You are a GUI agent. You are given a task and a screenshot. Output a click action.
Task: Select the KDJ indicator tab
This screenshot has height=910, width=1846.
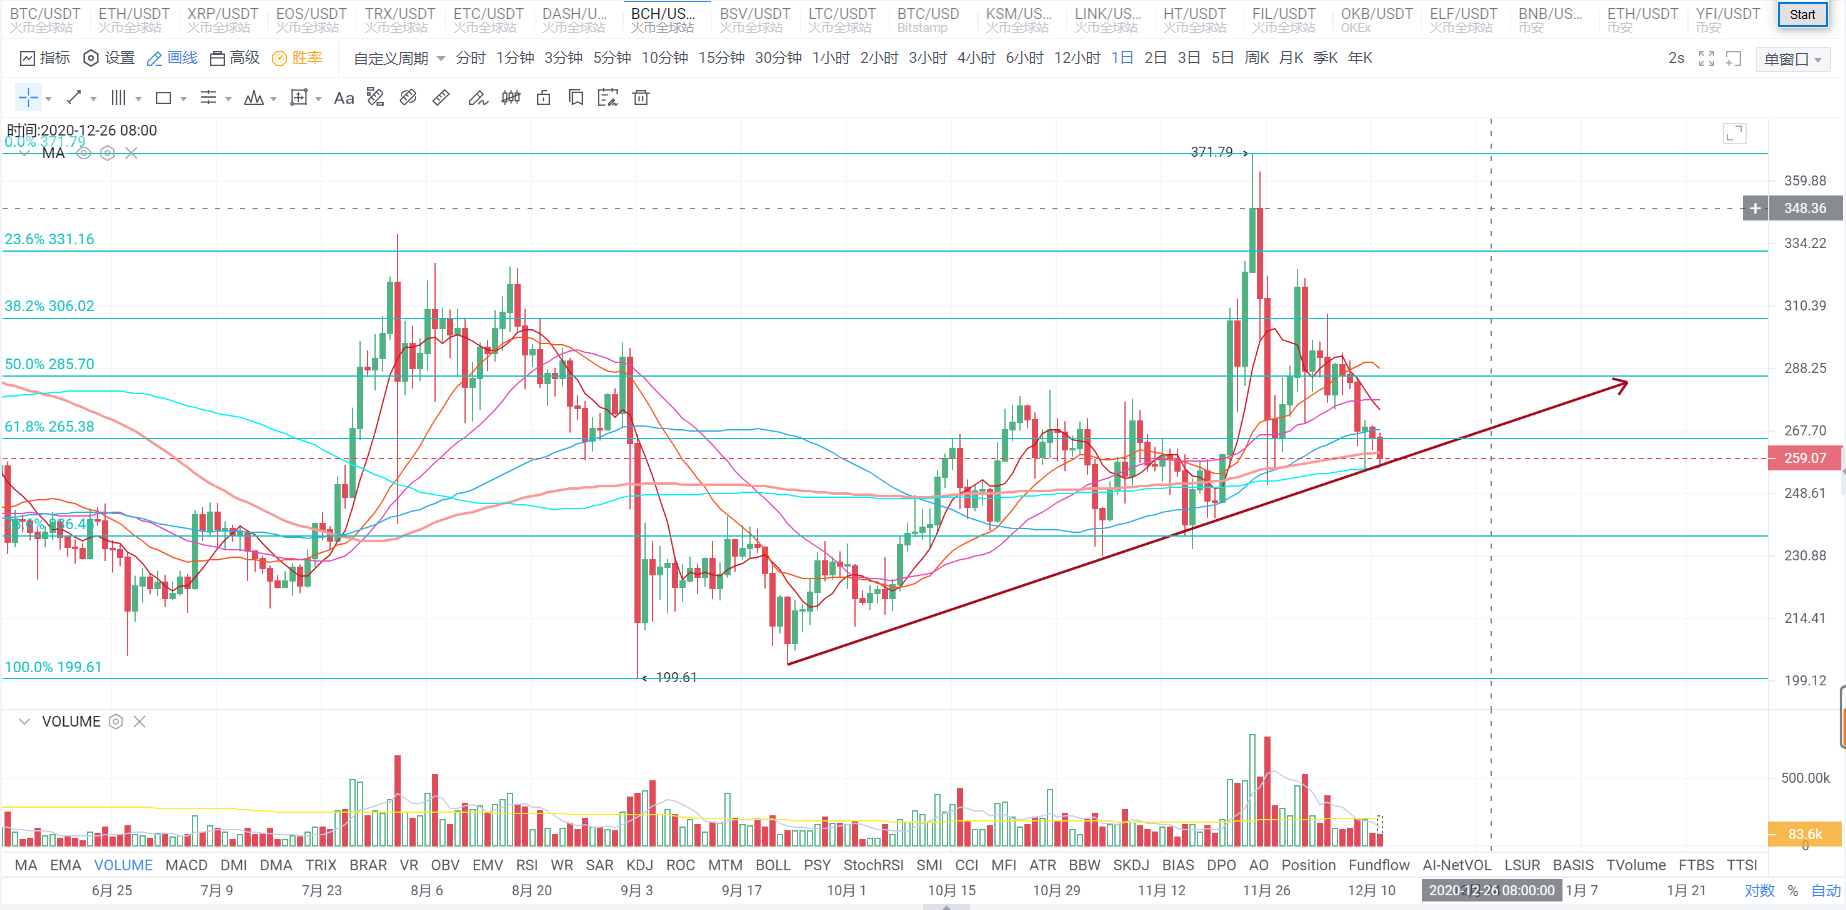[639, 865]
